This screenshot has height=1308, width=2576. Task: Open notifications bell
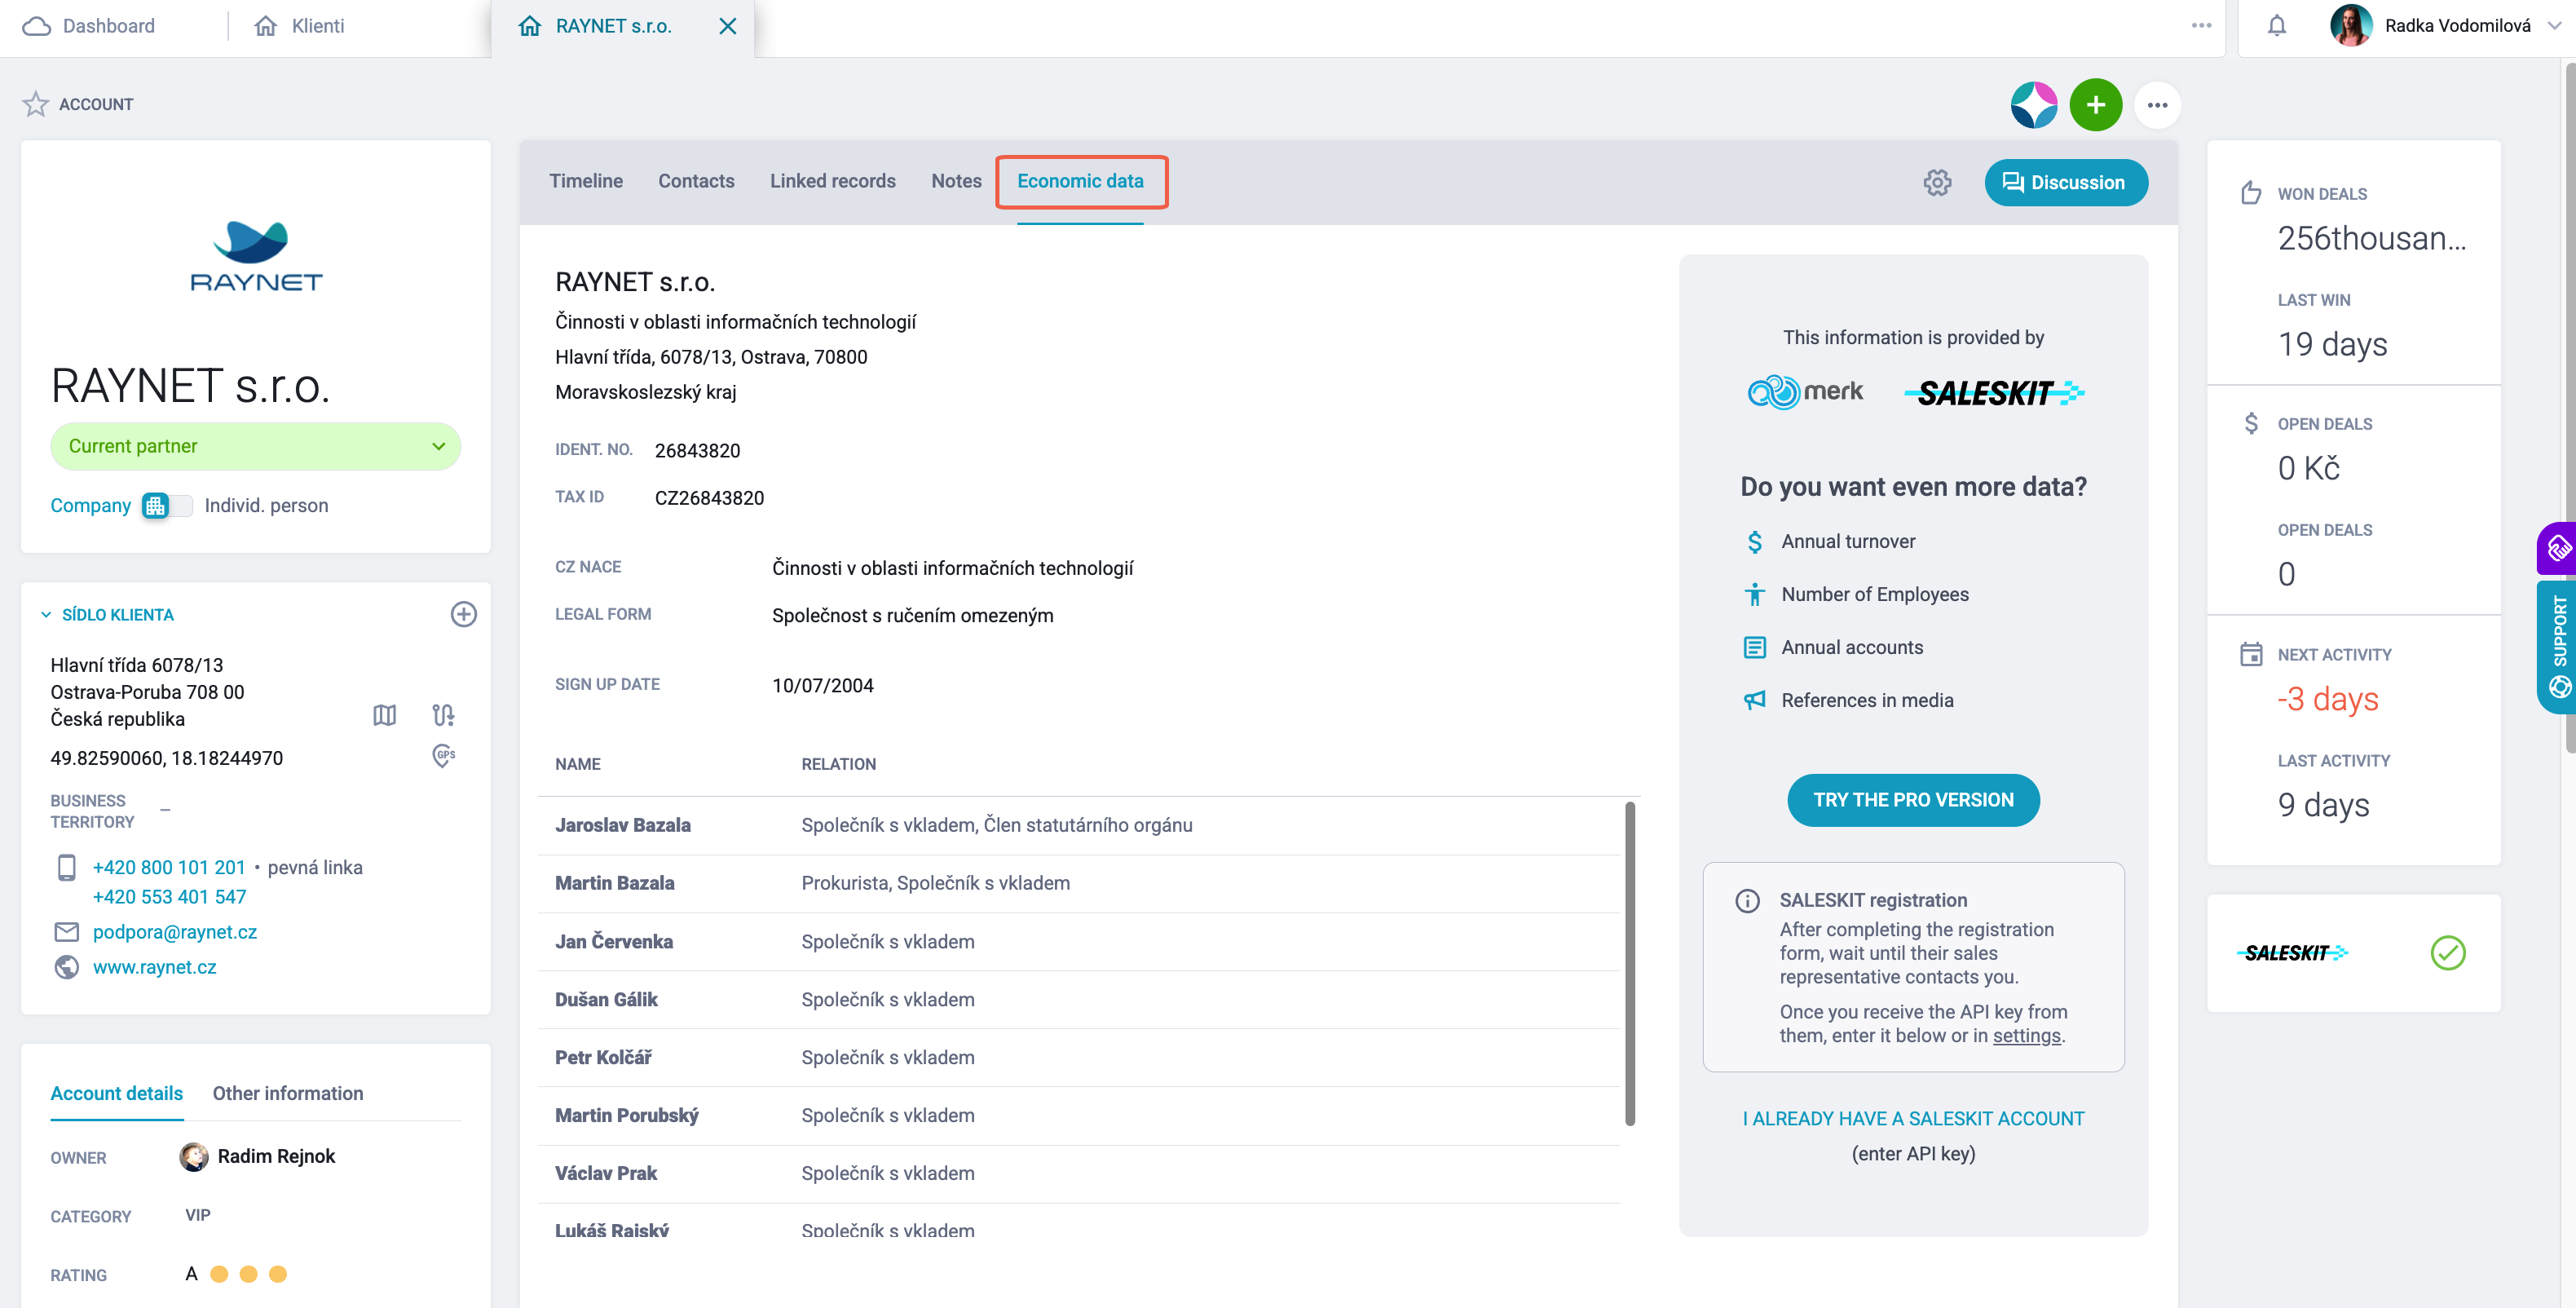[x=2277, y=26]
